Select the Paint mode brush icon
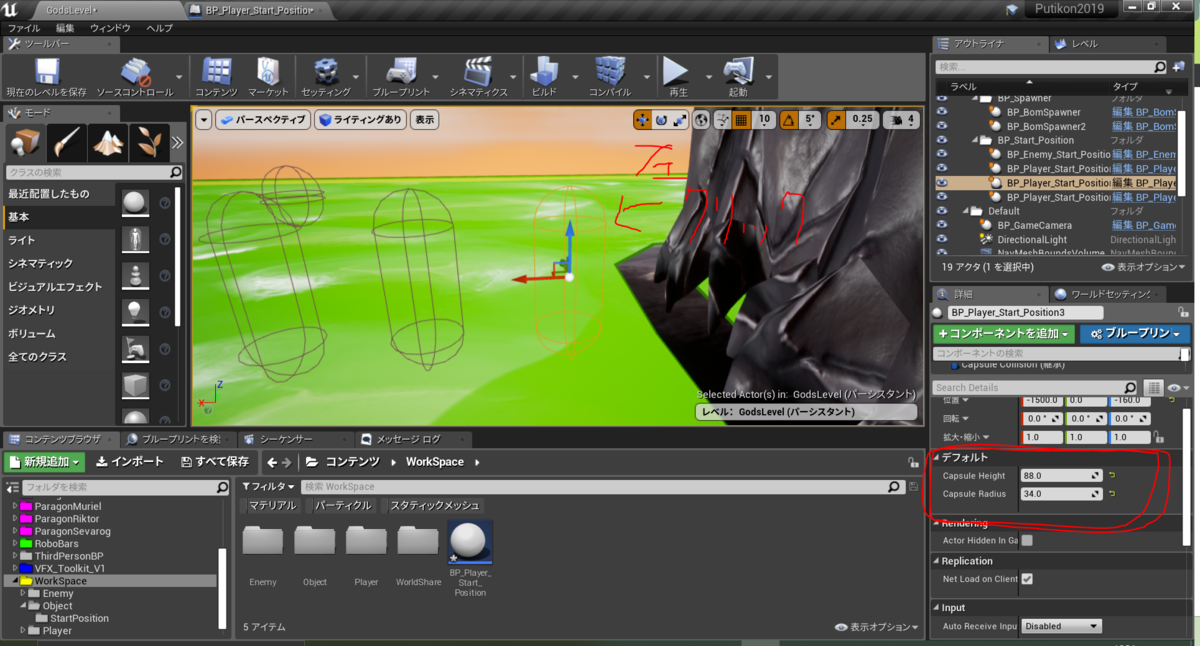 (68, 143)
